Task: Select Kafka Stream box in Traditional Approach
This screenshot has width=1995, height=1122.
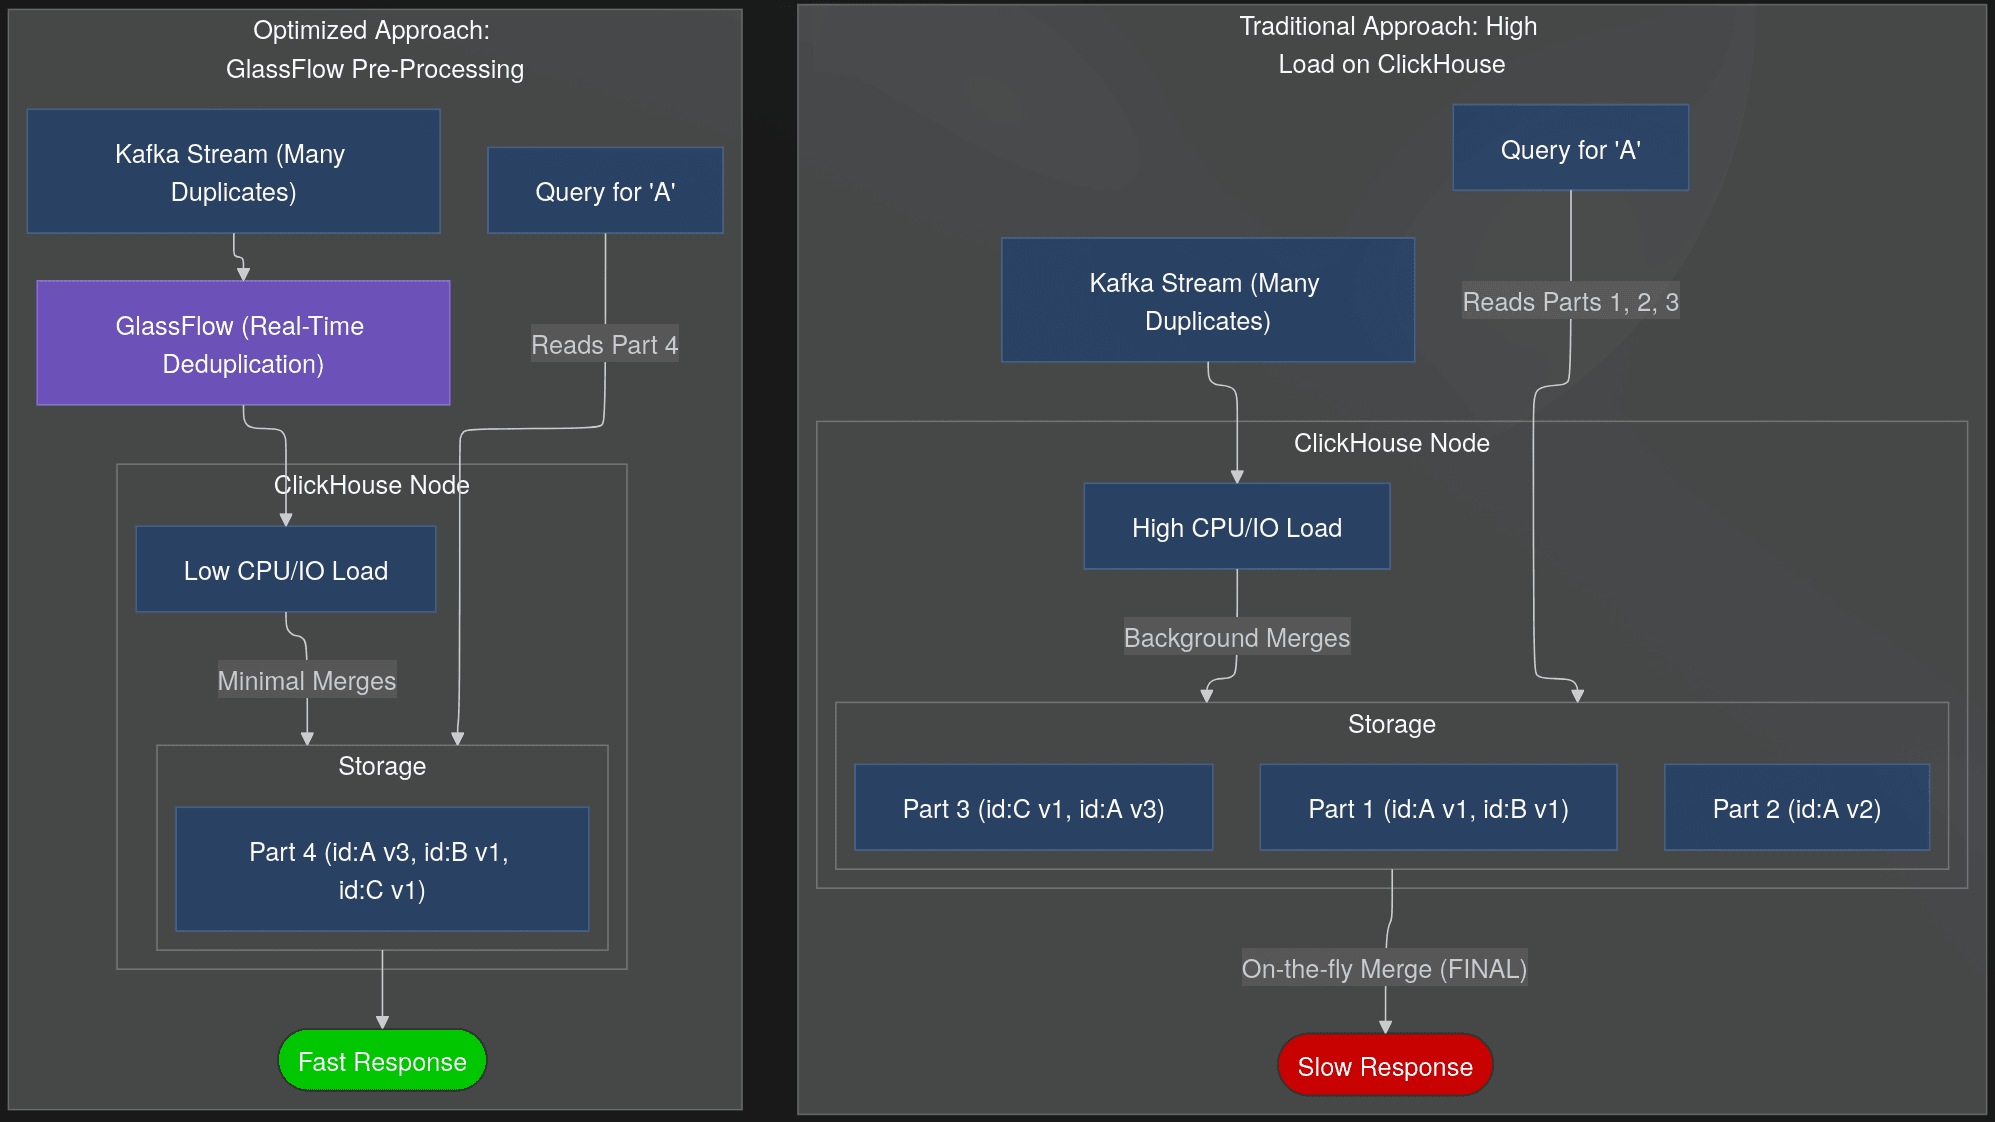Action: tap(1207, 301)
